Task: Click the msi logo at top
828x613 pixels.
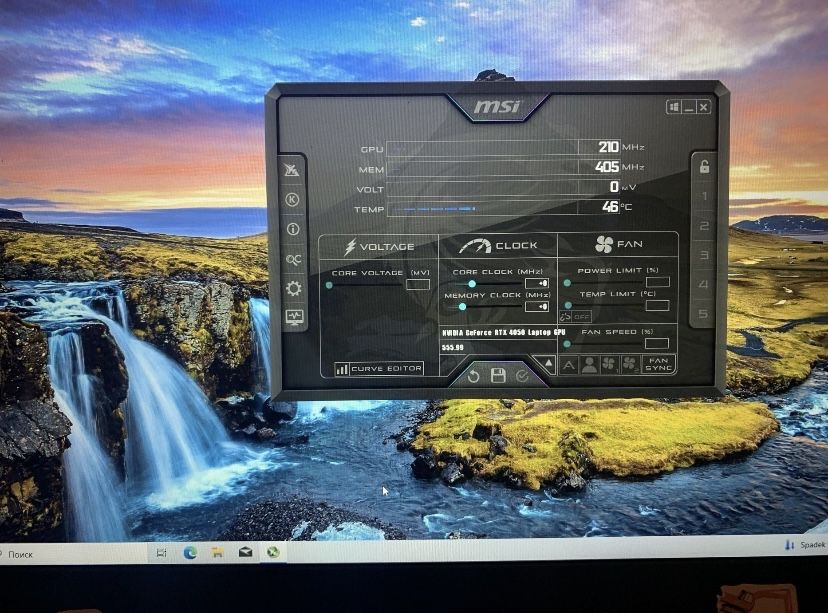Action: [497, 107]
